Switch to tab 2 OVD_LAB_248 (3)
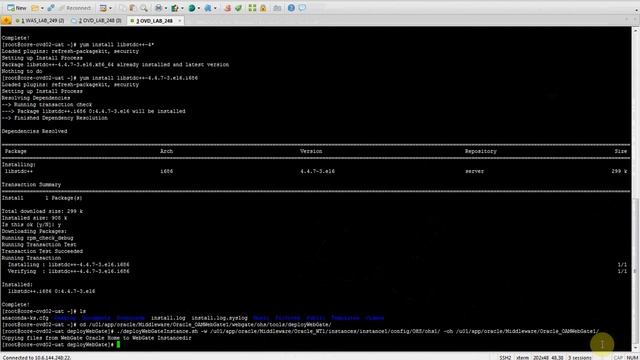Viewport: 640px width, 360px height. (x=96, y=20)
